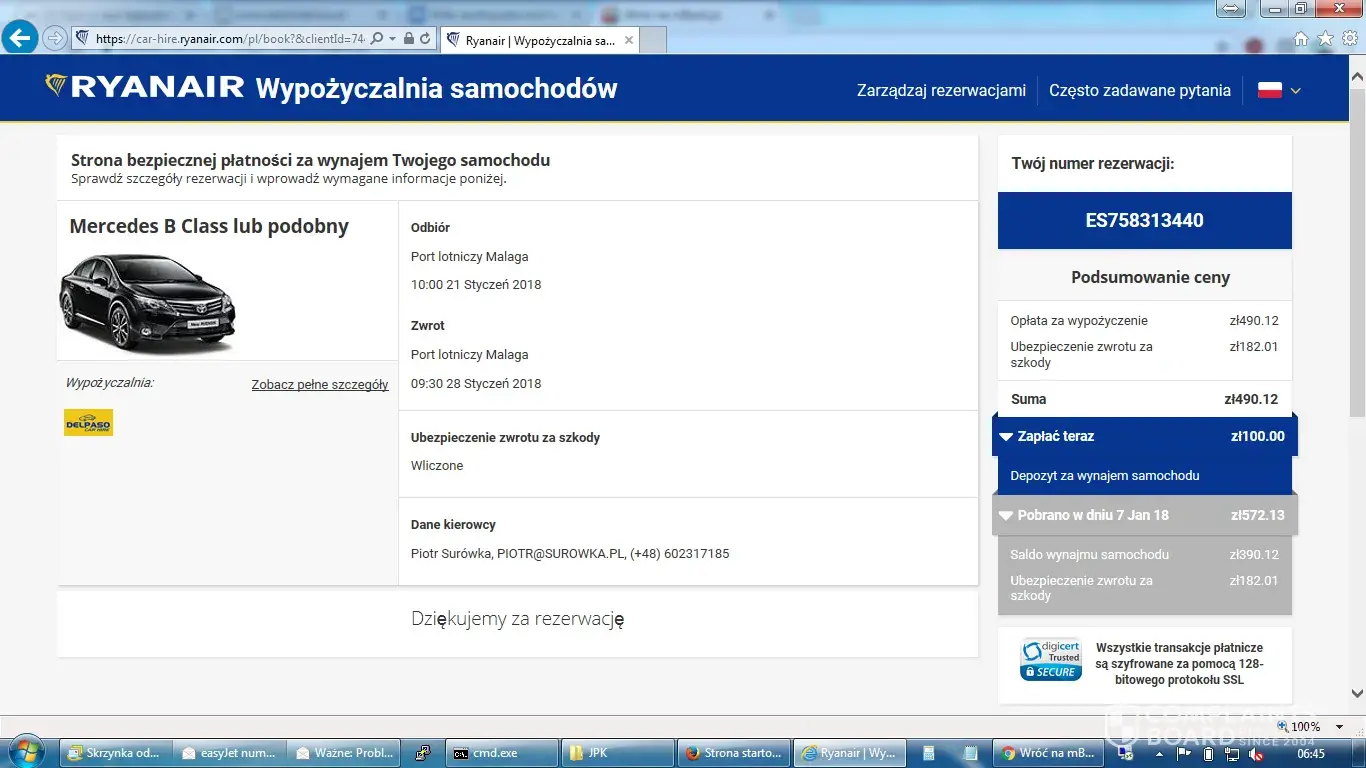The height and width of the screenshot is (768, 1366).
Task: Click the Delpaso car hire logo
Action: point(88,423)
